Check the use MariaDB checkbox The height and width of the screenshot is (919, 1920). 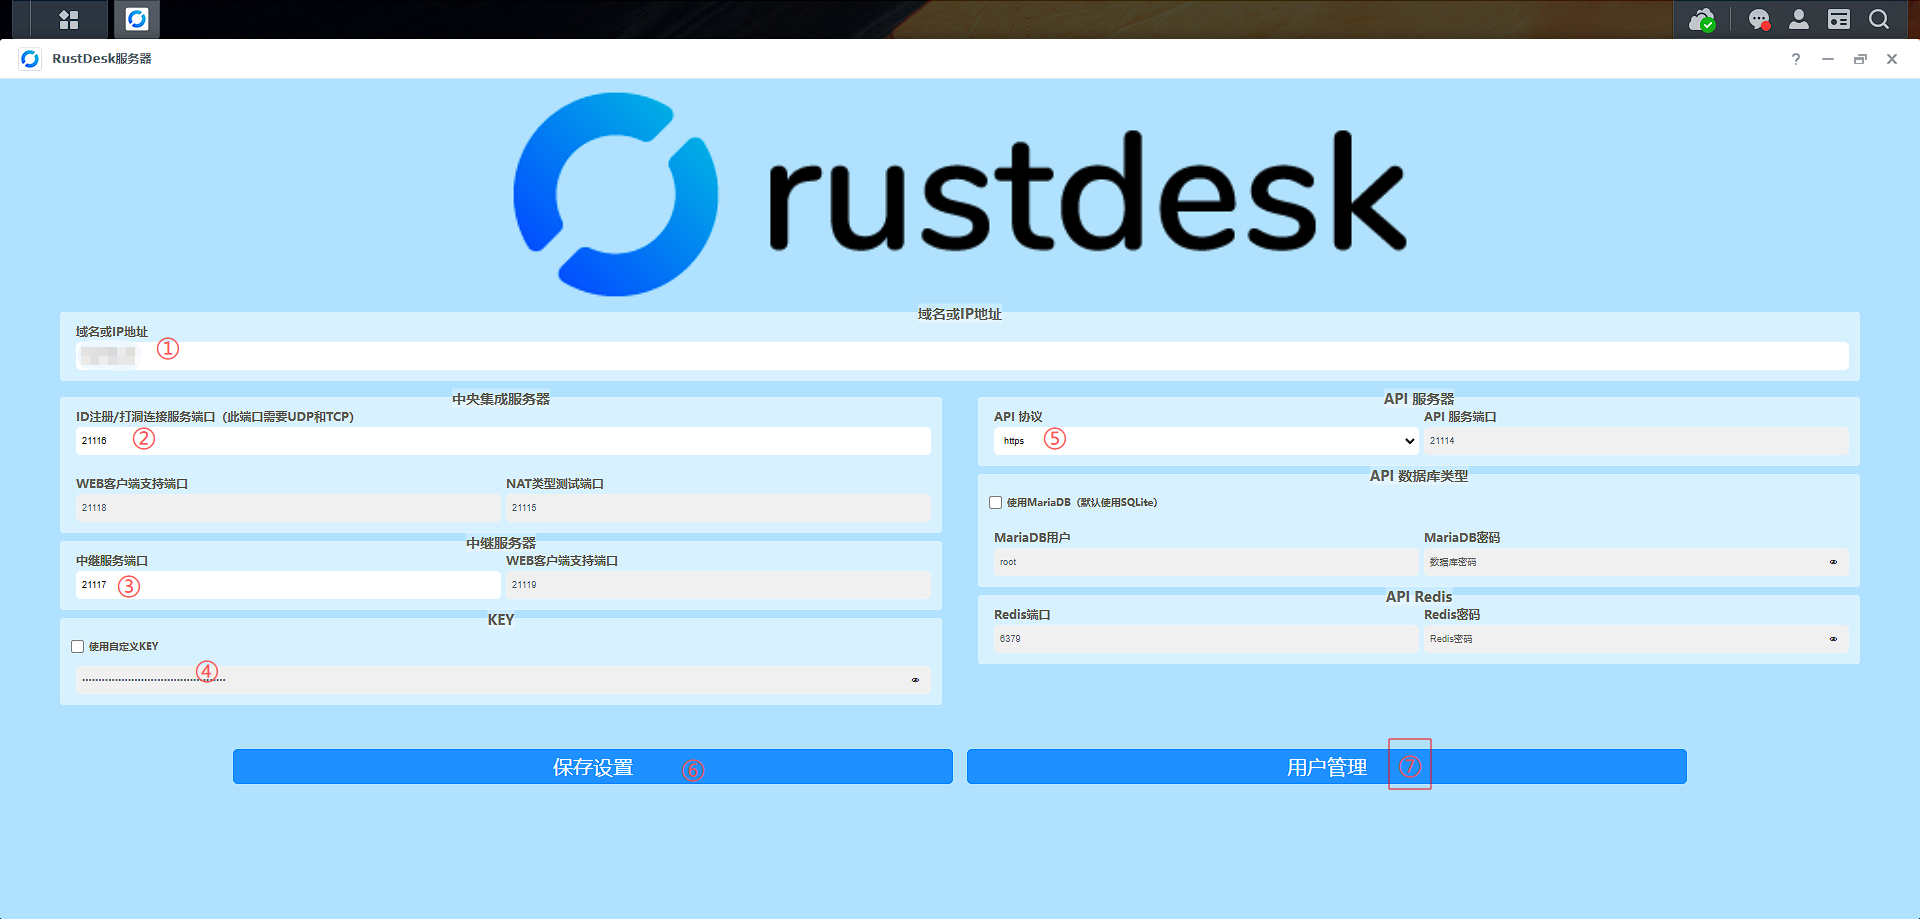tap(996, 502)
